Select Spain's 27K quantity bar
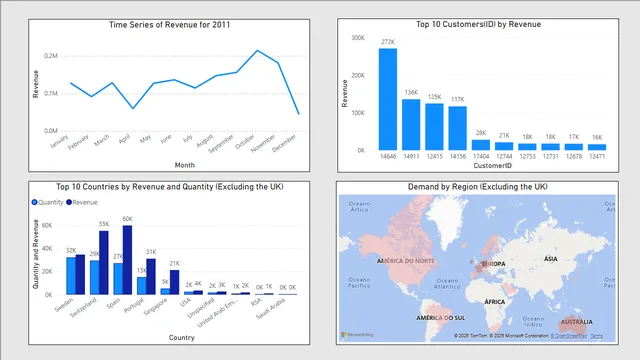The width and height of the screenshot is (640, 360). pos(118,279)
